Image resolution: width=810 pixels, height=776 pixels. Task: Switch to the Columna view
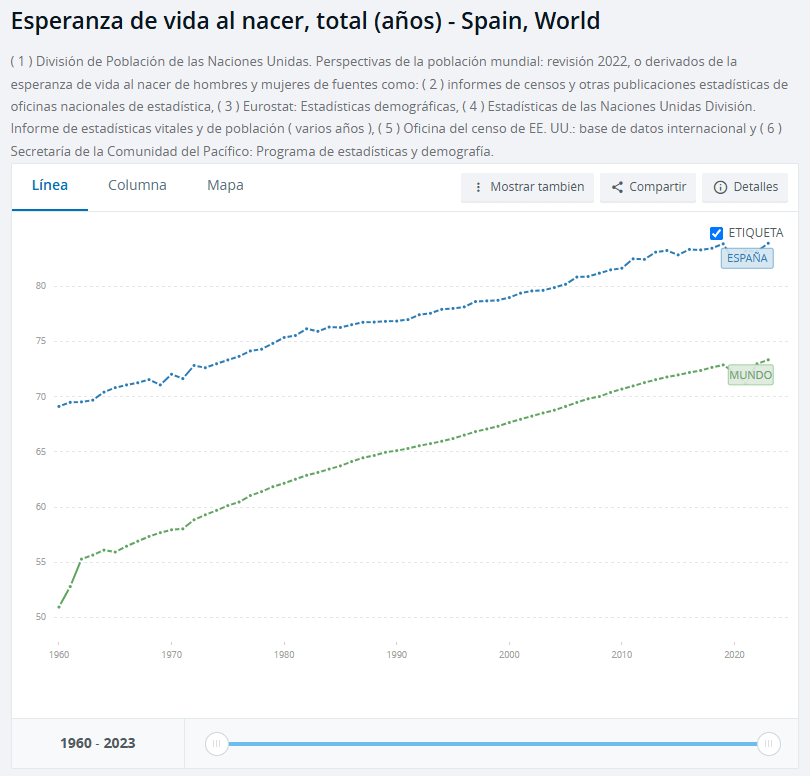[x=137, y=185]
